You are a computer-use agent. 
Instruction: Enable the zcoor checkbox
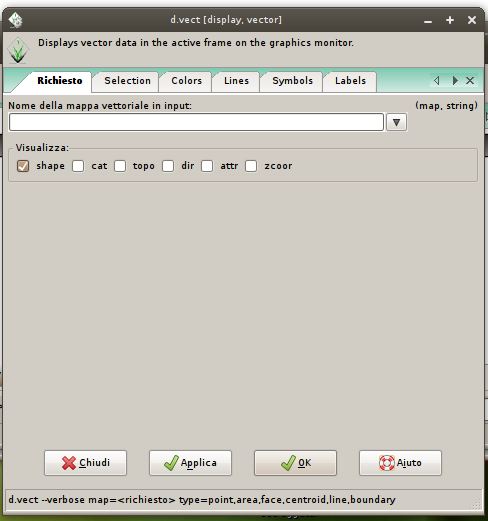[x=251, y=166]
